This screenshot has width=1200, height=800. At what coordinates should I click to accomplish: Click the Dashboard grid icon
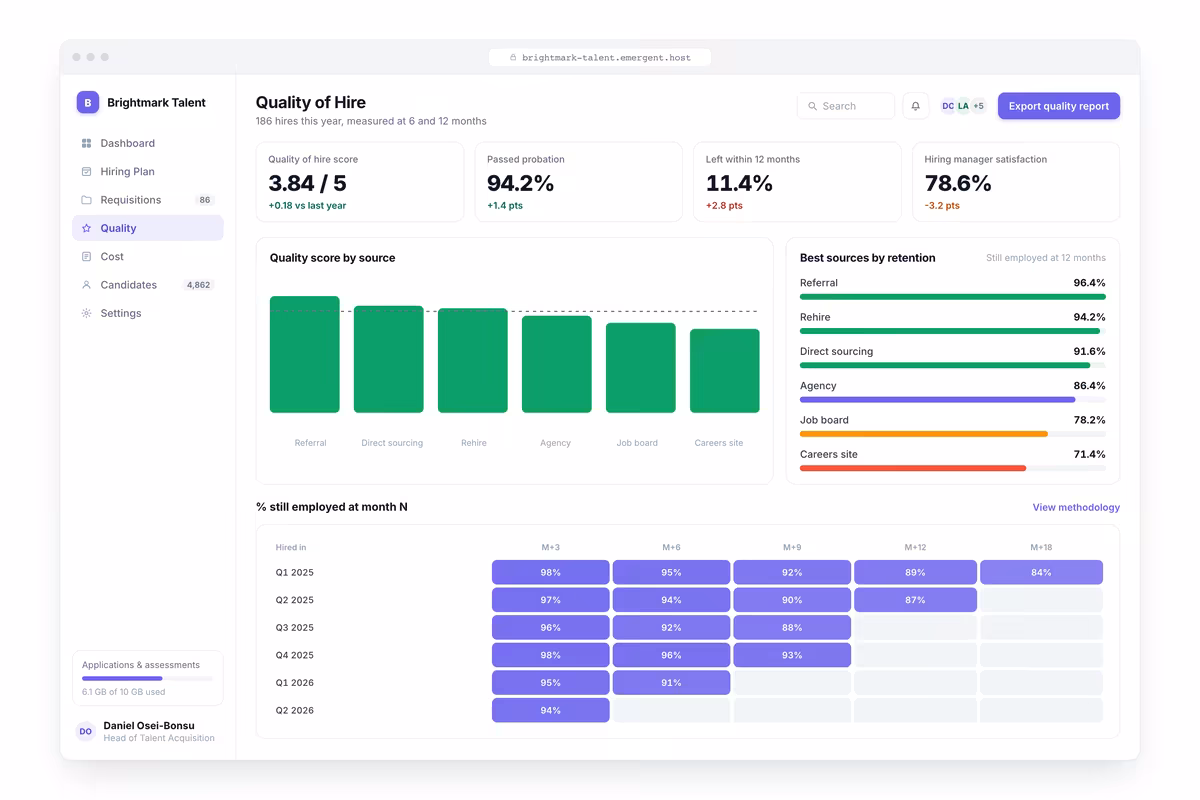(x=86, y=143)
